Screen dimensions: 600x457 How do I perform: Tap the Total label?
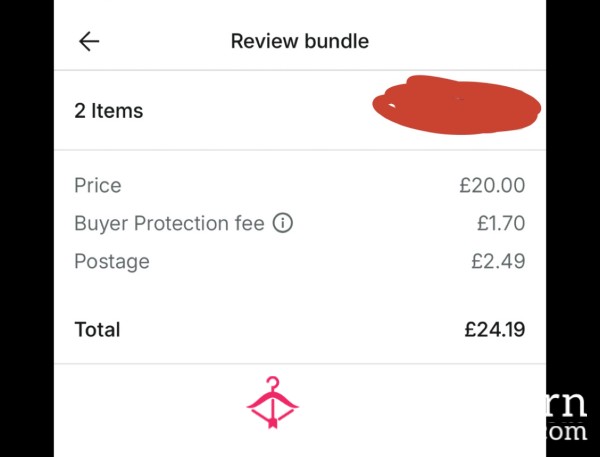97,330
